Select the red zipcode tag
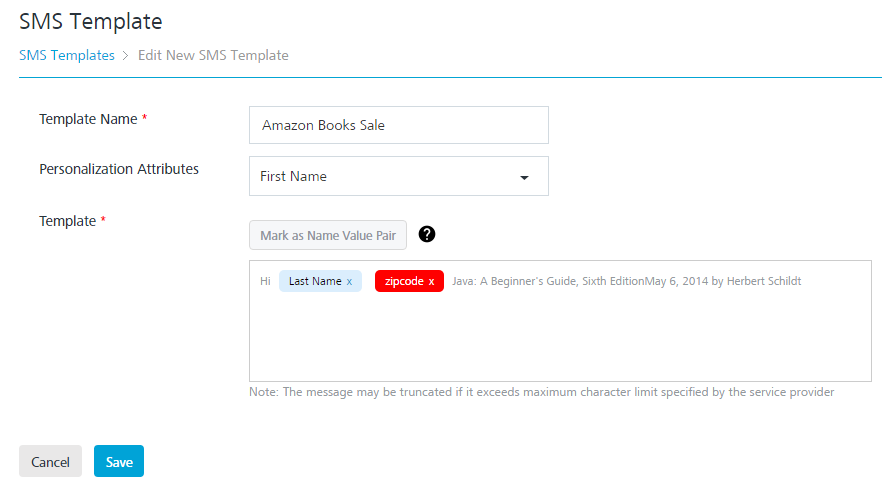This screenshot has height=484, width=882. coord(404,282)
